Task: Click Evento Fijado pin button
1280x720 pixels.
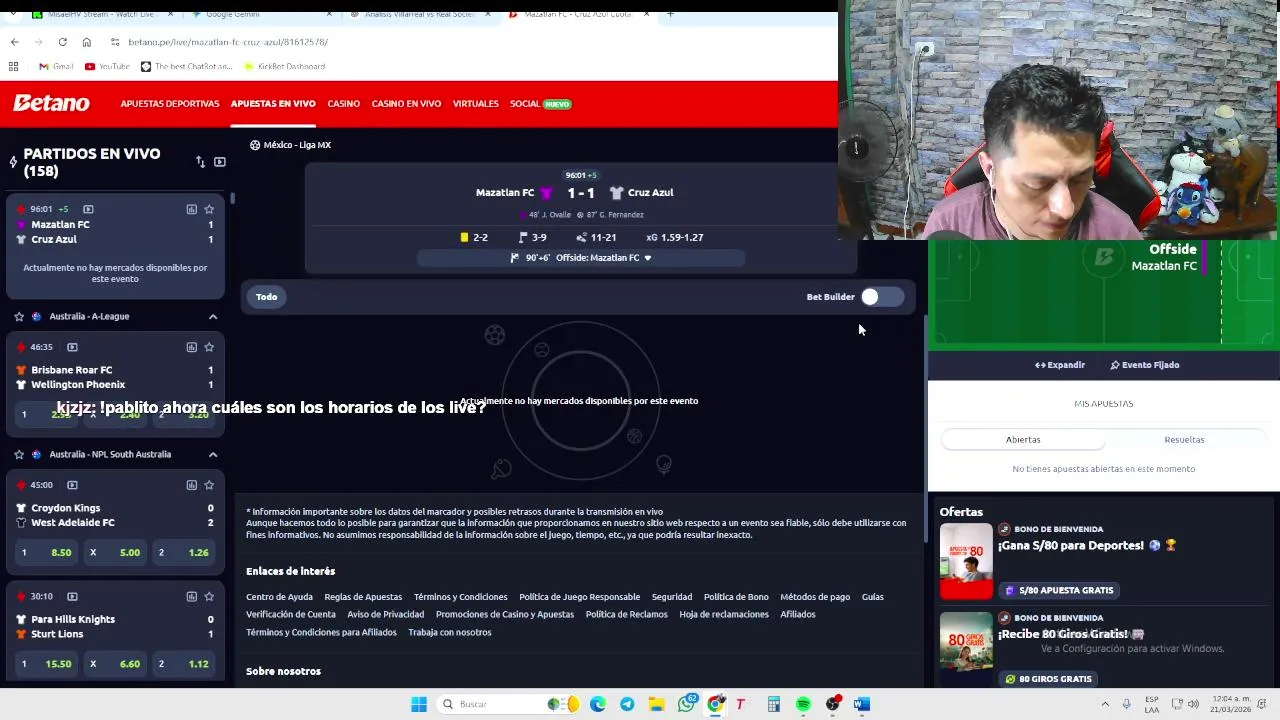Action: pos(1145,365)
